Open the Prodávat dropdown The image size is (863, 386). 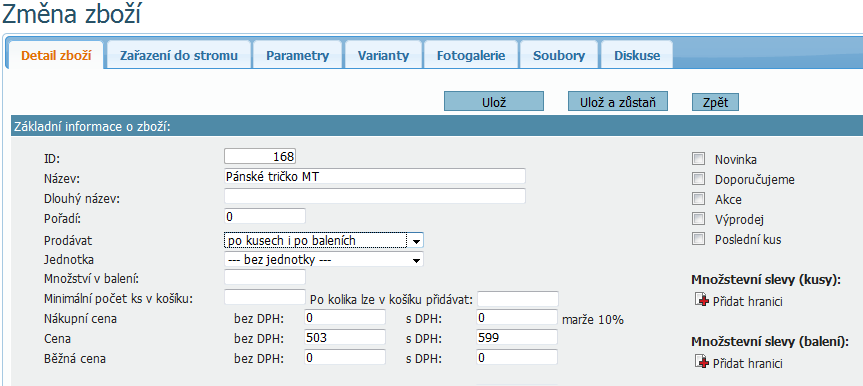click(x=324, y=241)
